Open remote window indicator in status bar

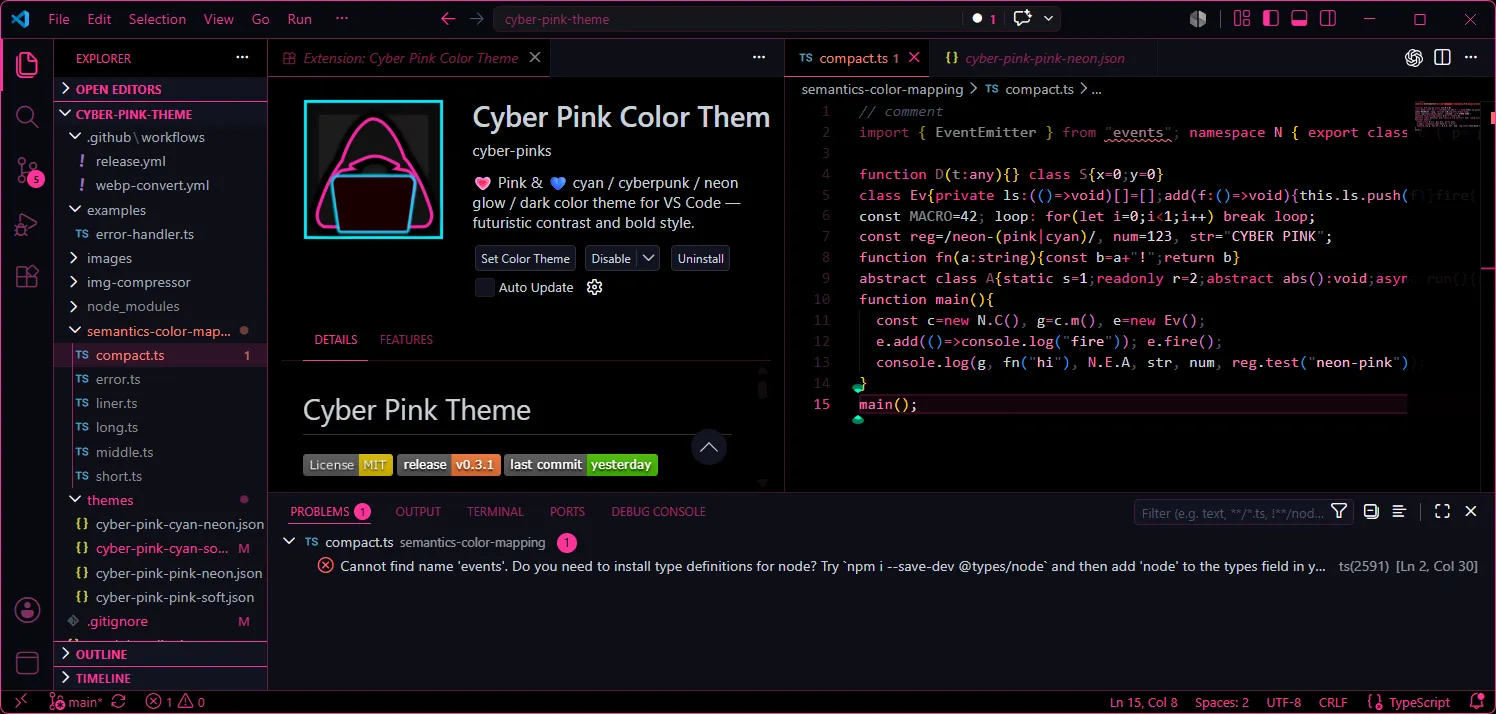pos(21,702)
